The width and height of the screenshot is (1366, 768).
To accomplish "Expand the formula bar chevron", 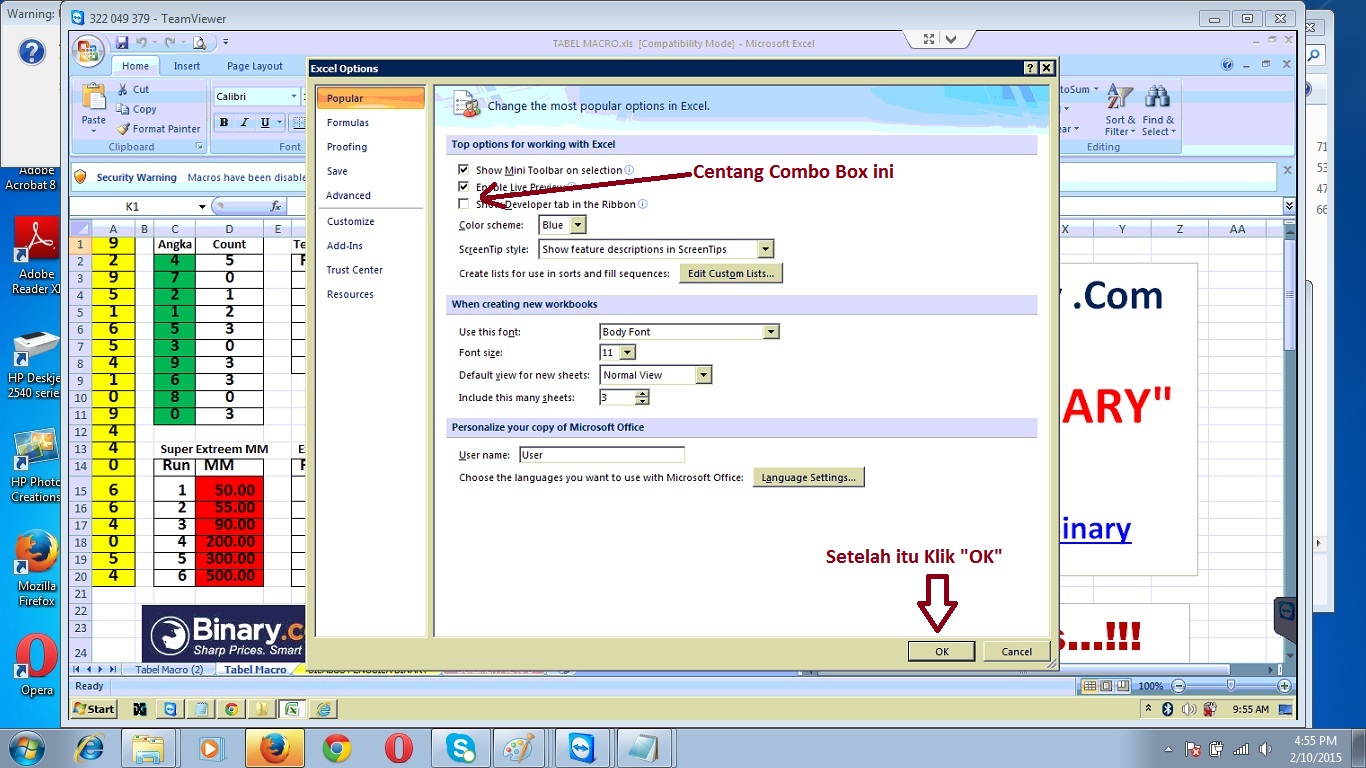I will point(1289,206).
